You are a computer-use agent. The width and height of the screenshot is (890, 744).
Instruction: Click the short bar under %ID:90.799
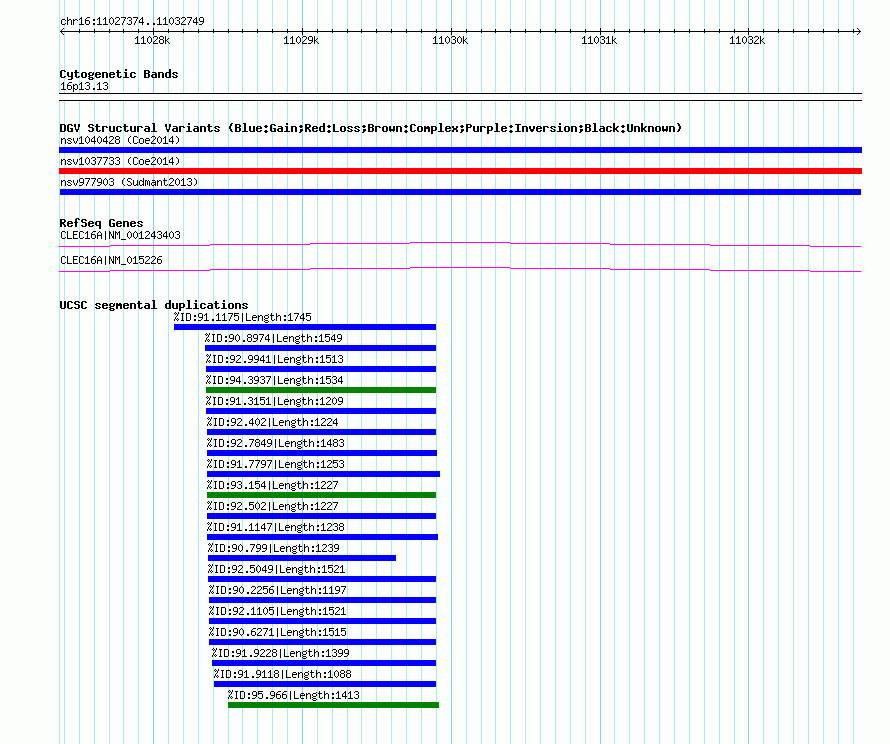[301, 558]
